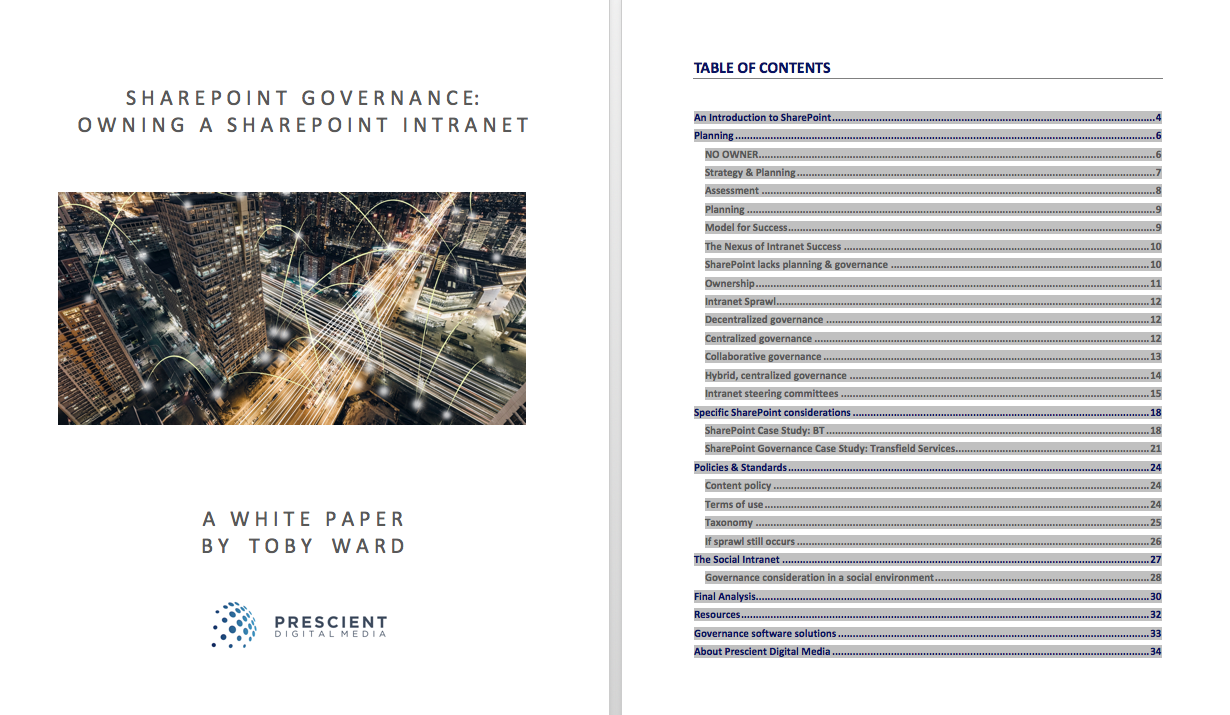
Task: Select 'Hybrid, centralized governance' entry
Action: [932, 375]
